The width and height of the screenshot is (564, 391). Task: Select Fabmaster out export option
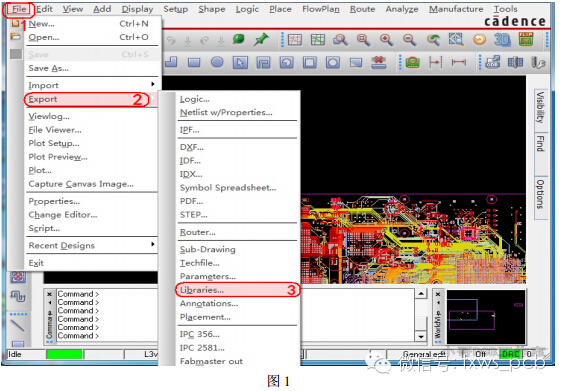(237, 361)
